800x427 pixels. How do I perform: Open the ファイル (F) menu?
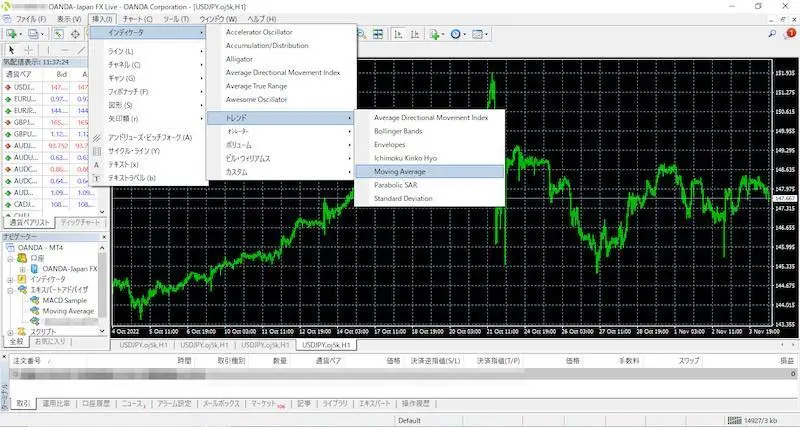coord(31,19)
